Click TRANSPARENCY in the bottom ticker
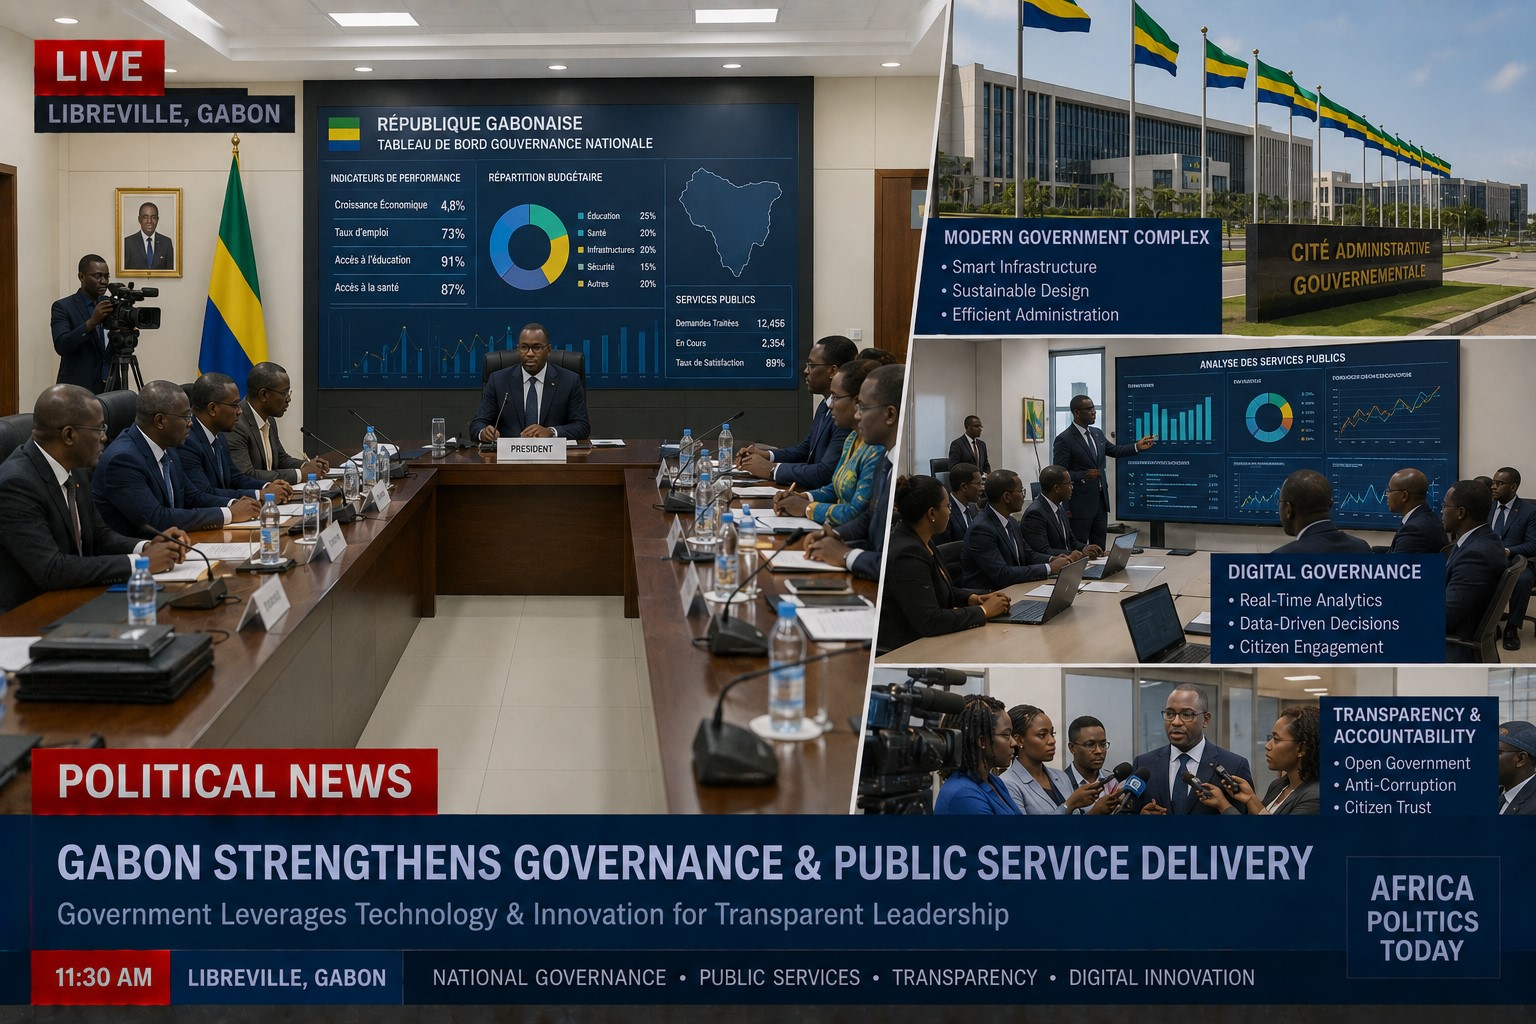Image resolution: width=1536 pixels, height=1024 pixels. [x=964, y=978]
